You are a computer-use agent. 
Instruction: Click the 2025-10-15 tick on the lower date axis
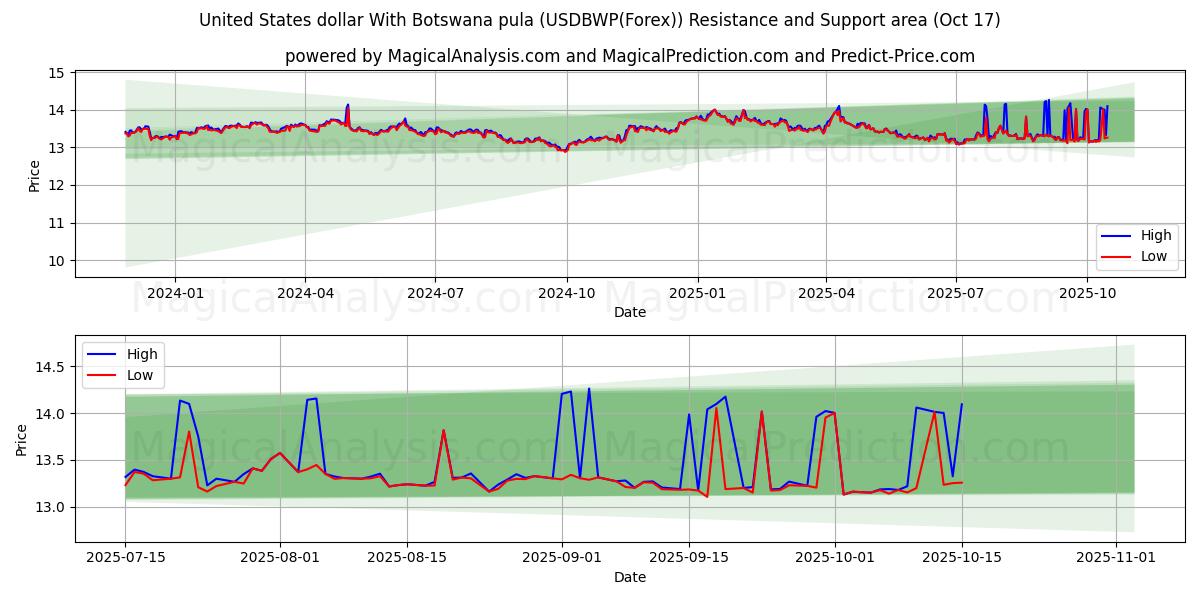point(962,558)
